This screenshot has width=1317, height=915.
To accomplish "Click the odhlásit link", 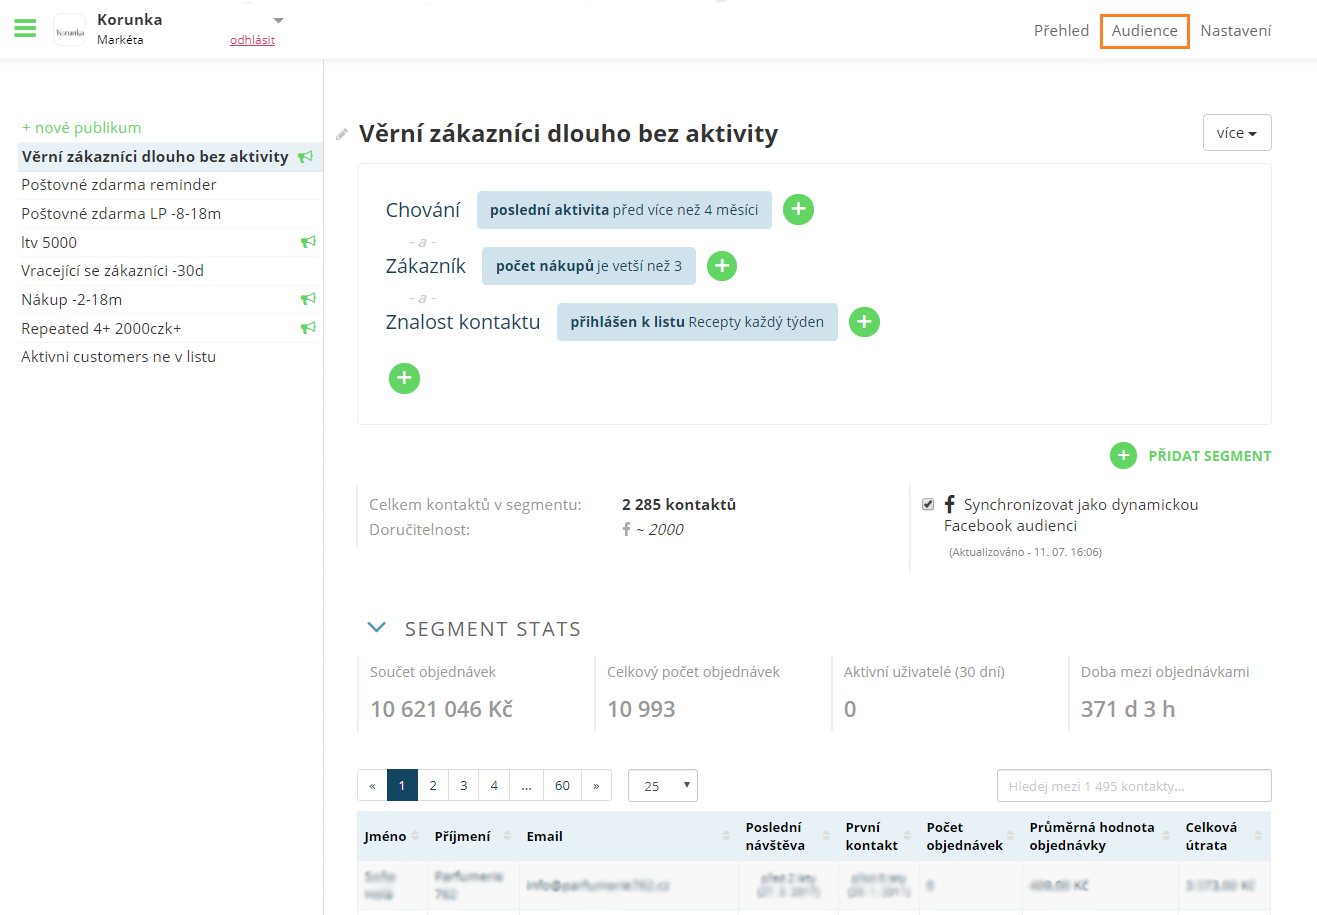I will point(252,40).
